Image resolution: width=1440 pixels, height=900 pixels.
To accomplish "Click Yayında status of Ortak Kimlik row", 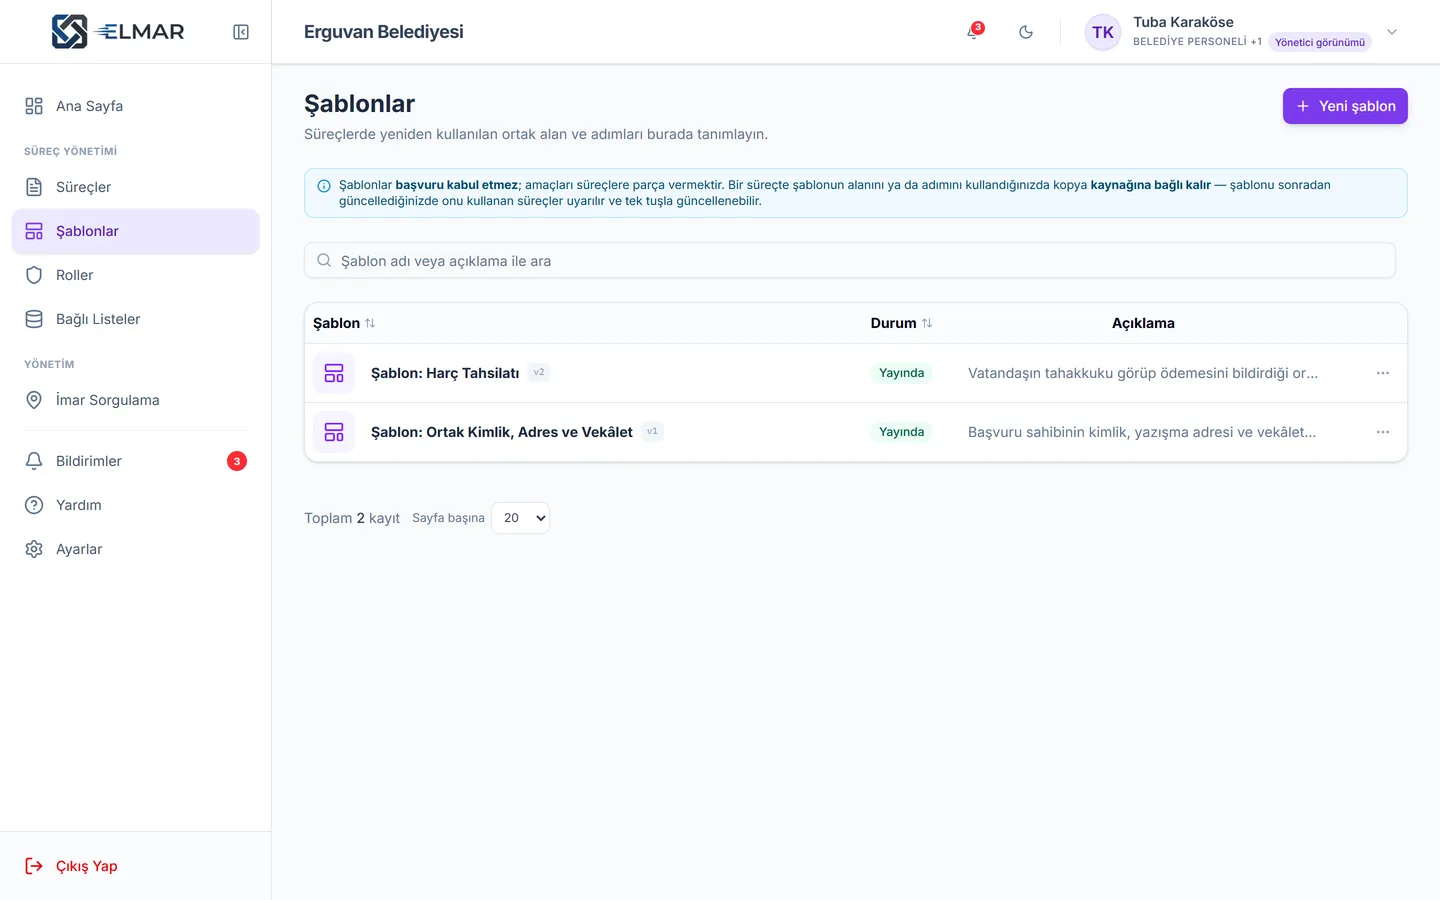I will 901,432.
